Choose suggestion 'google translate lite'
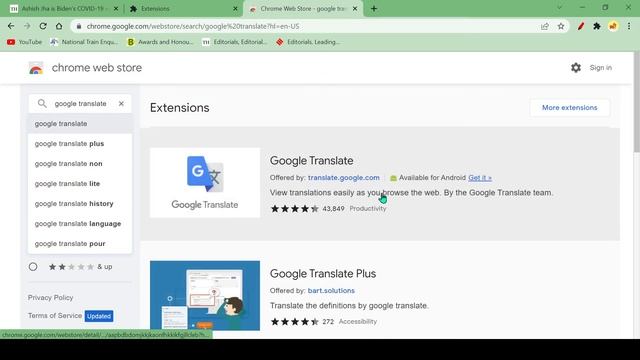Viewport: 640px width, 360px height. (x=80, y=184)
